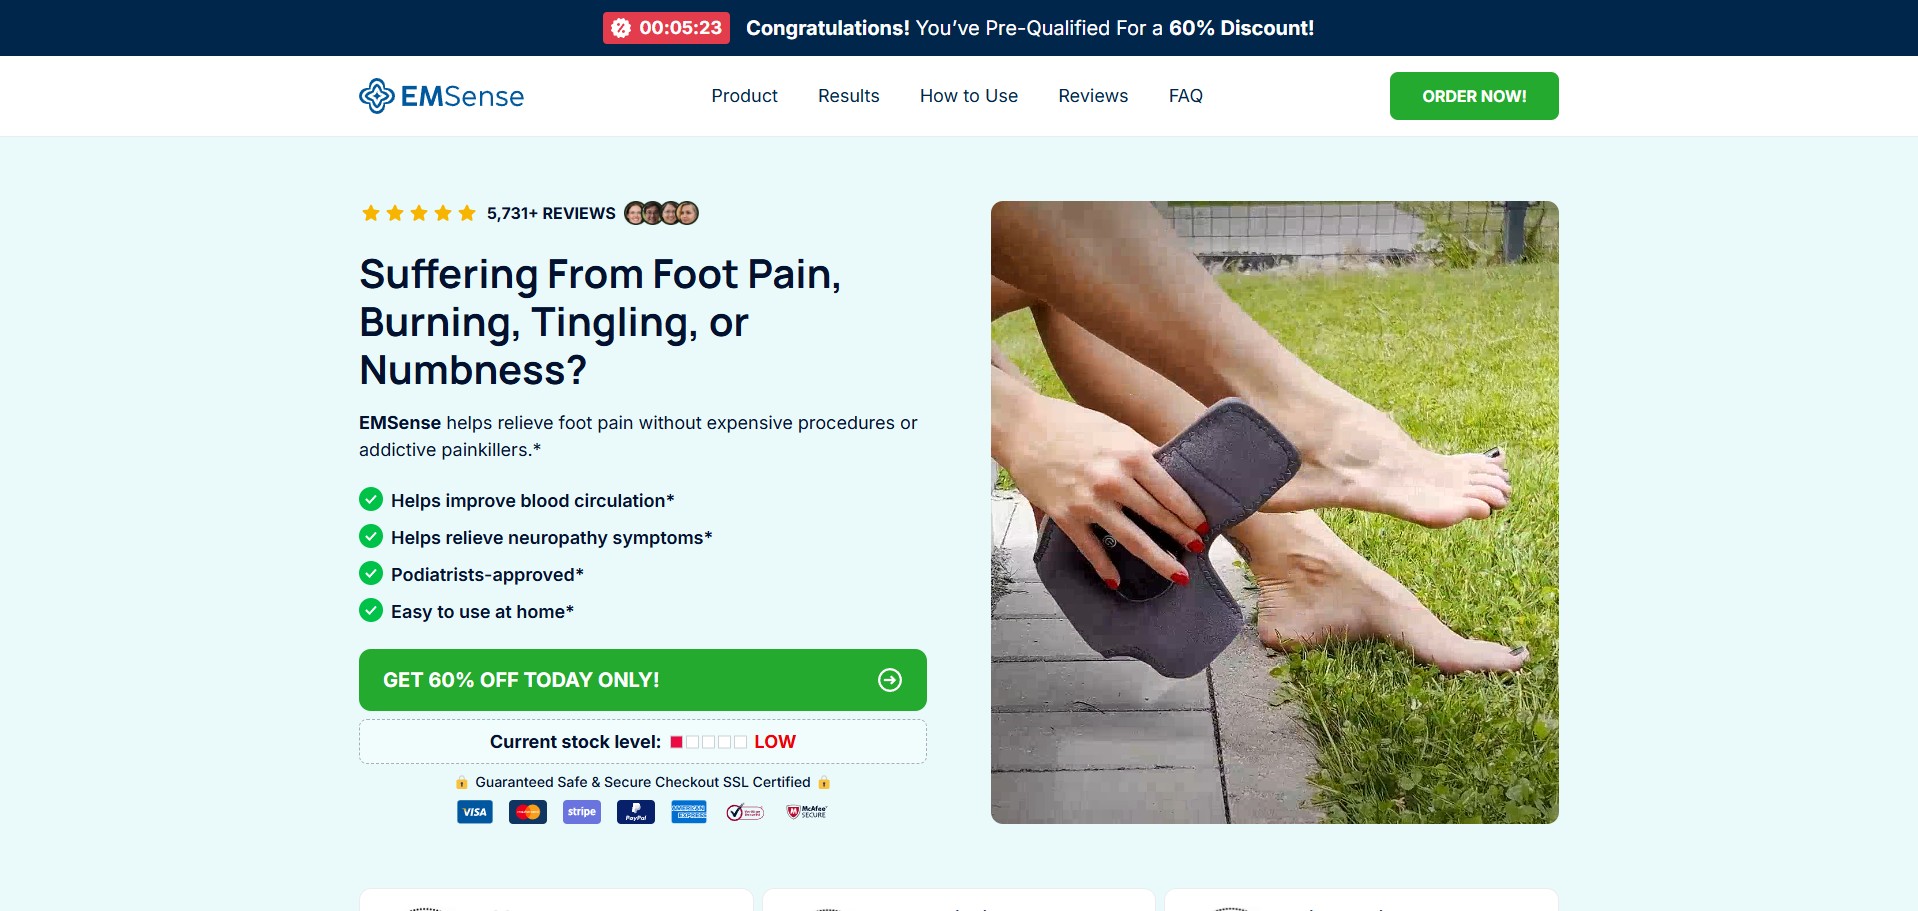Click the ORDER NOW! button

coord(1474,96)
